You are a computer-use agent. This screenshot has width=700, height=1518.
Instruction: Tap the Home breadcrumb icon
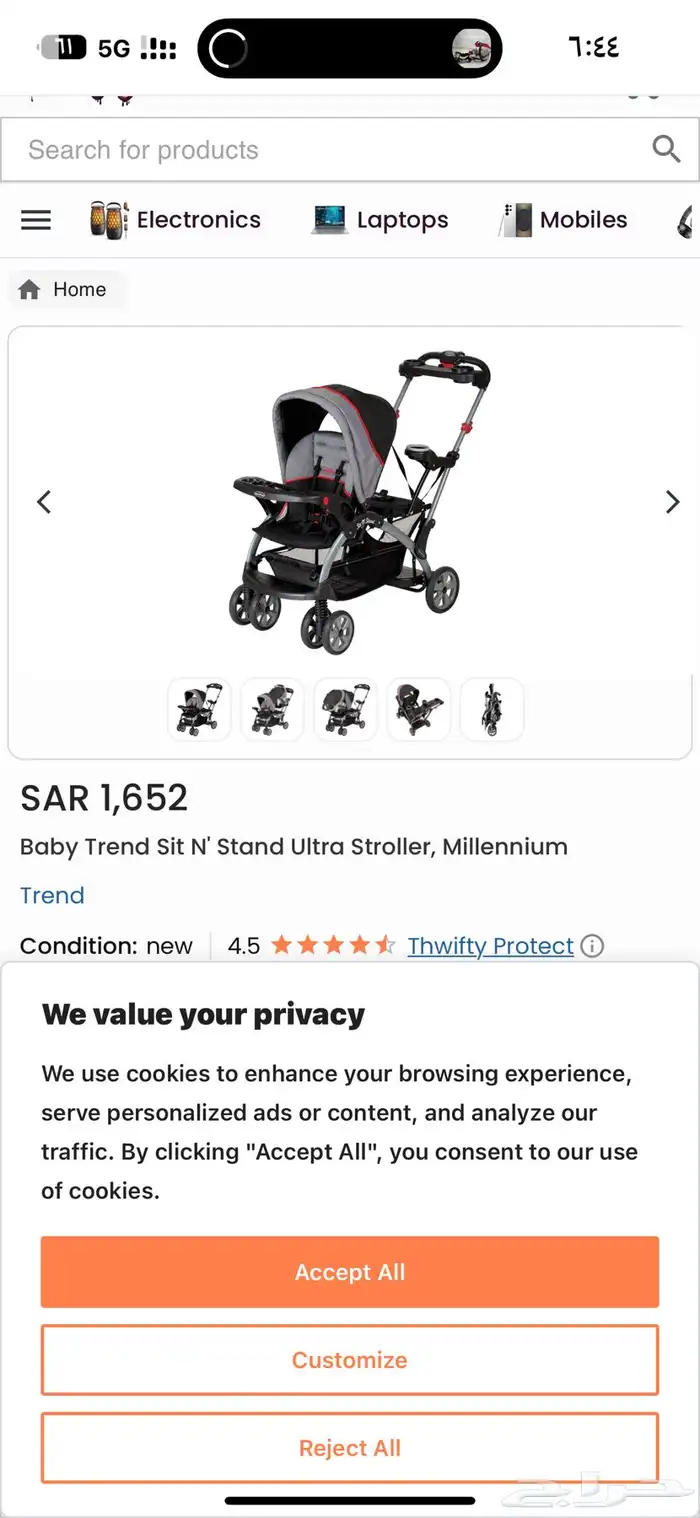pos(30,290)
